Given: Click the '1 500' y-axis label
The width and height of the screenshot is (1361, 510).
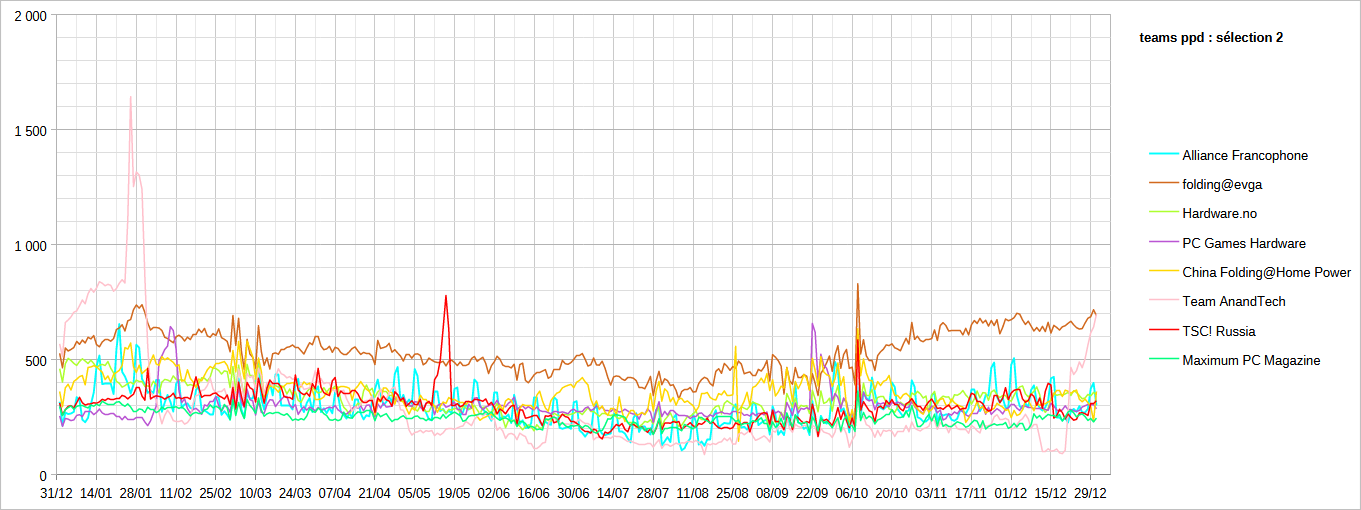Looking at the screenshot, I should coord(29,130).
